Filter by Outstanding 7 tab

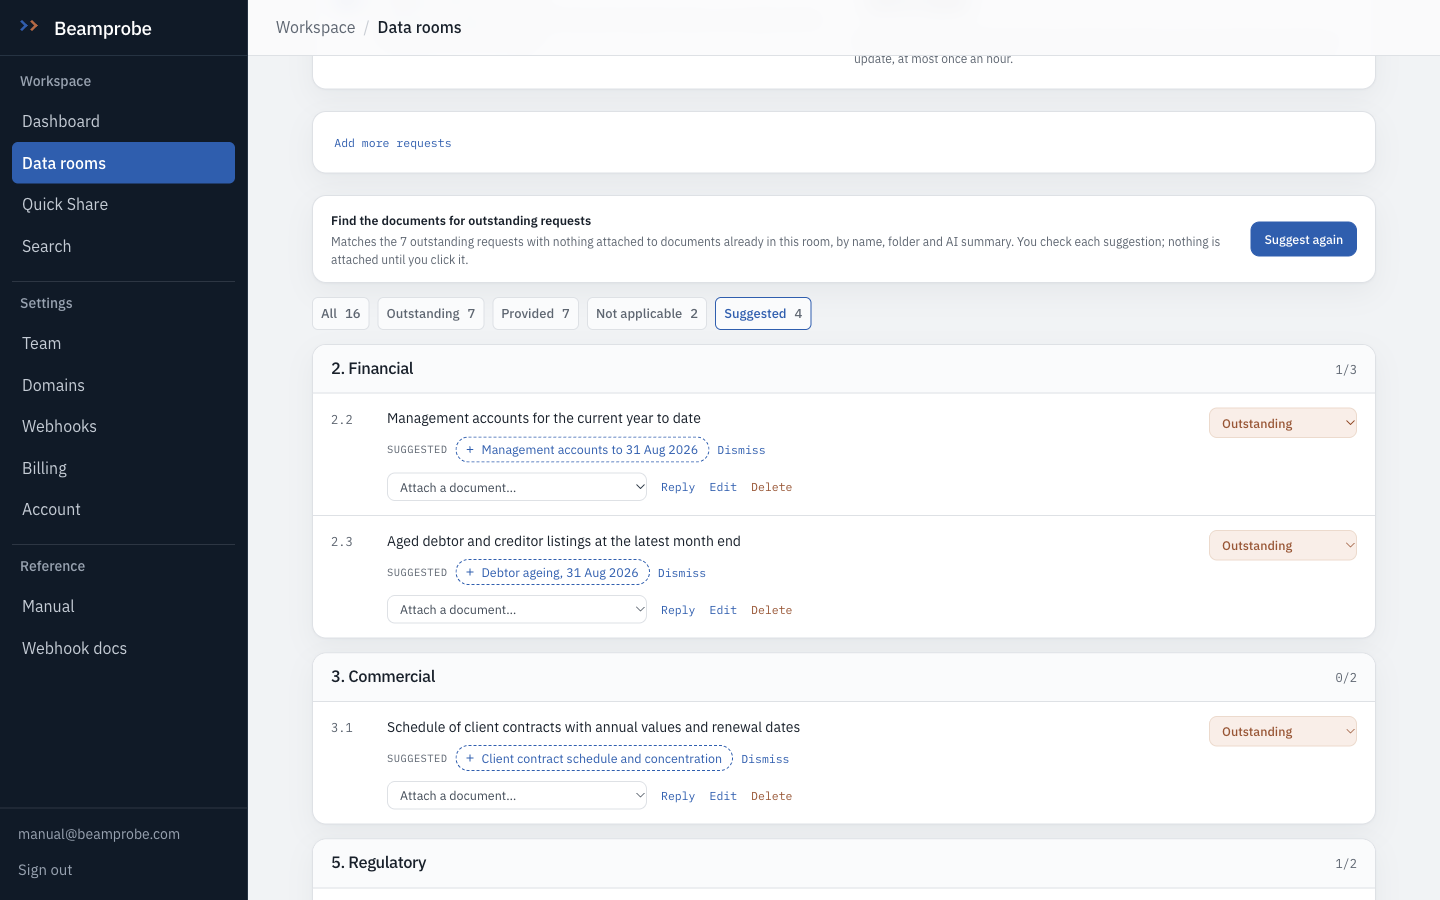431,313
